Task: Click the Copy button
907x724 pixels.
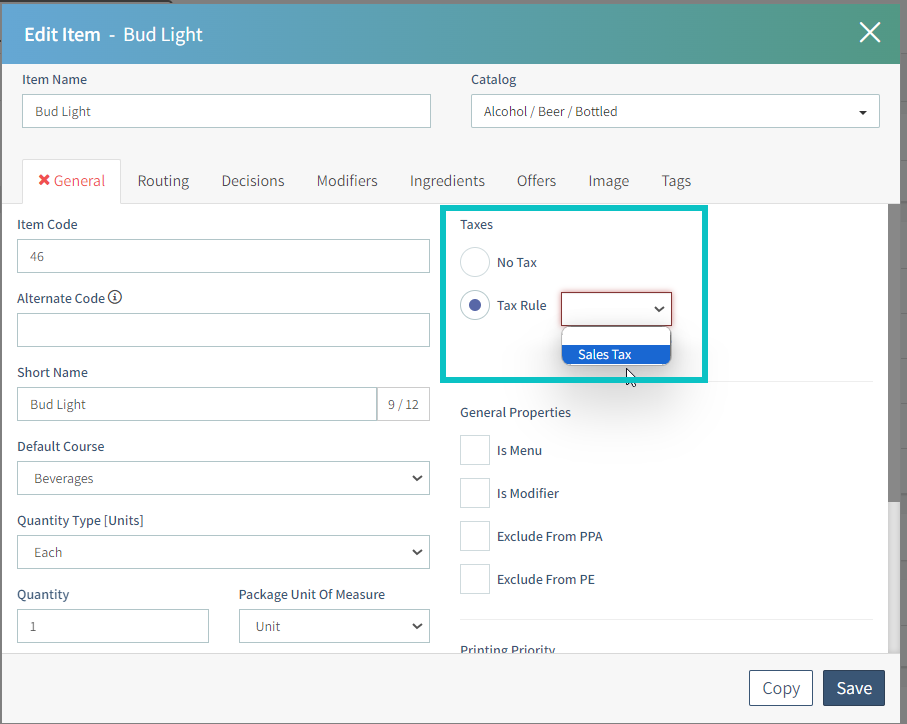Action: 780,688
